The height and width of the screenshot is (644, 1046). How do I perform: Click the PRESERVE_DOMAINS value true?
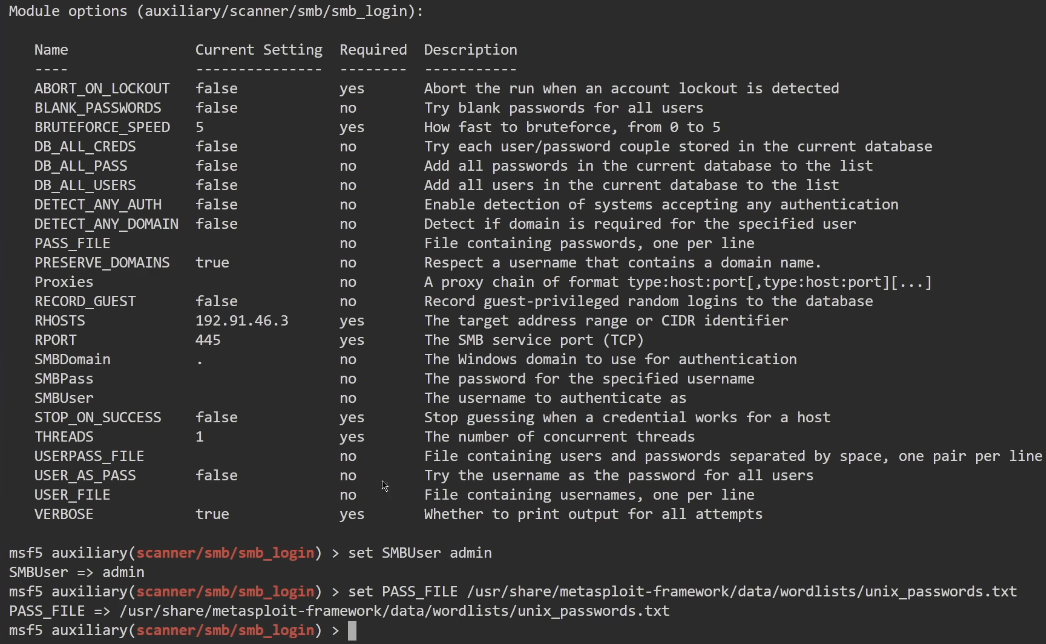coord(212,262)
